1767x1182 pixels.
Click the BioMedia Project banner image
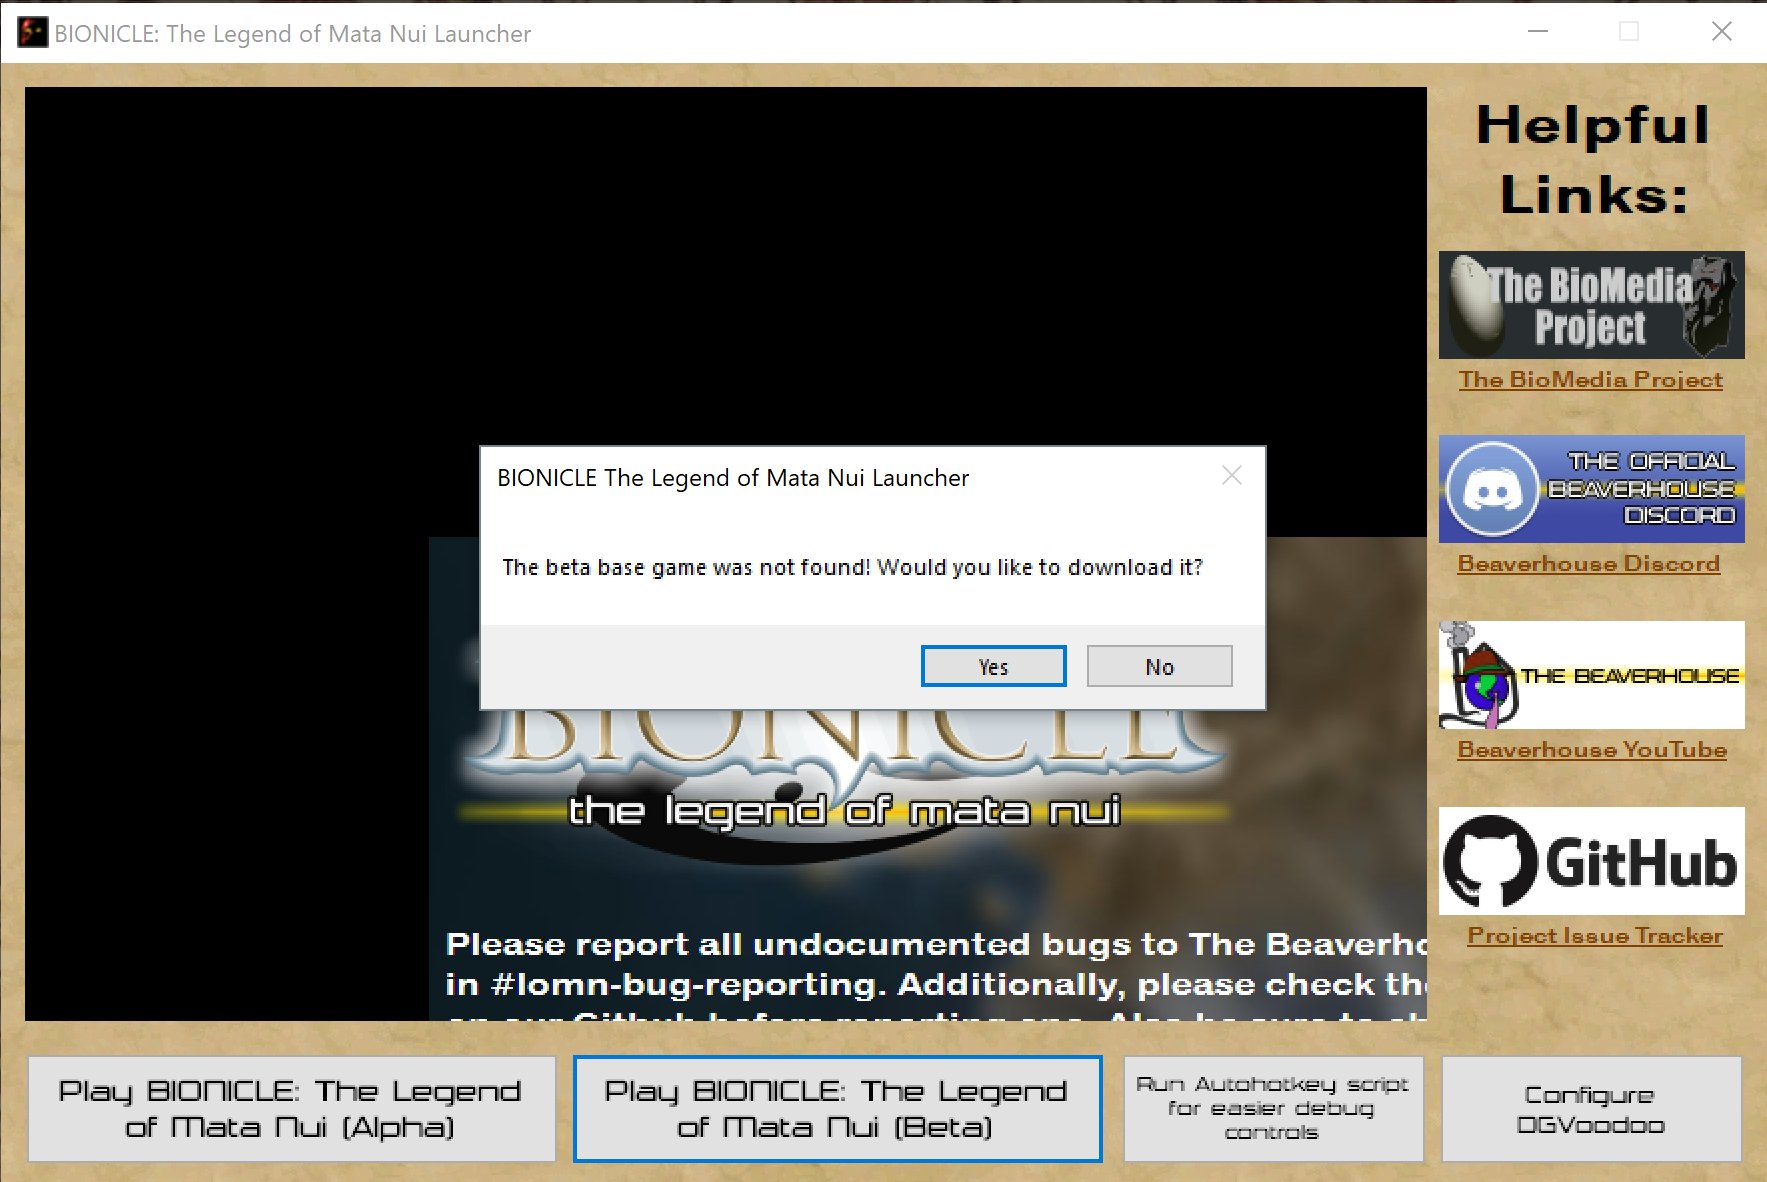tap(1591, 305)
